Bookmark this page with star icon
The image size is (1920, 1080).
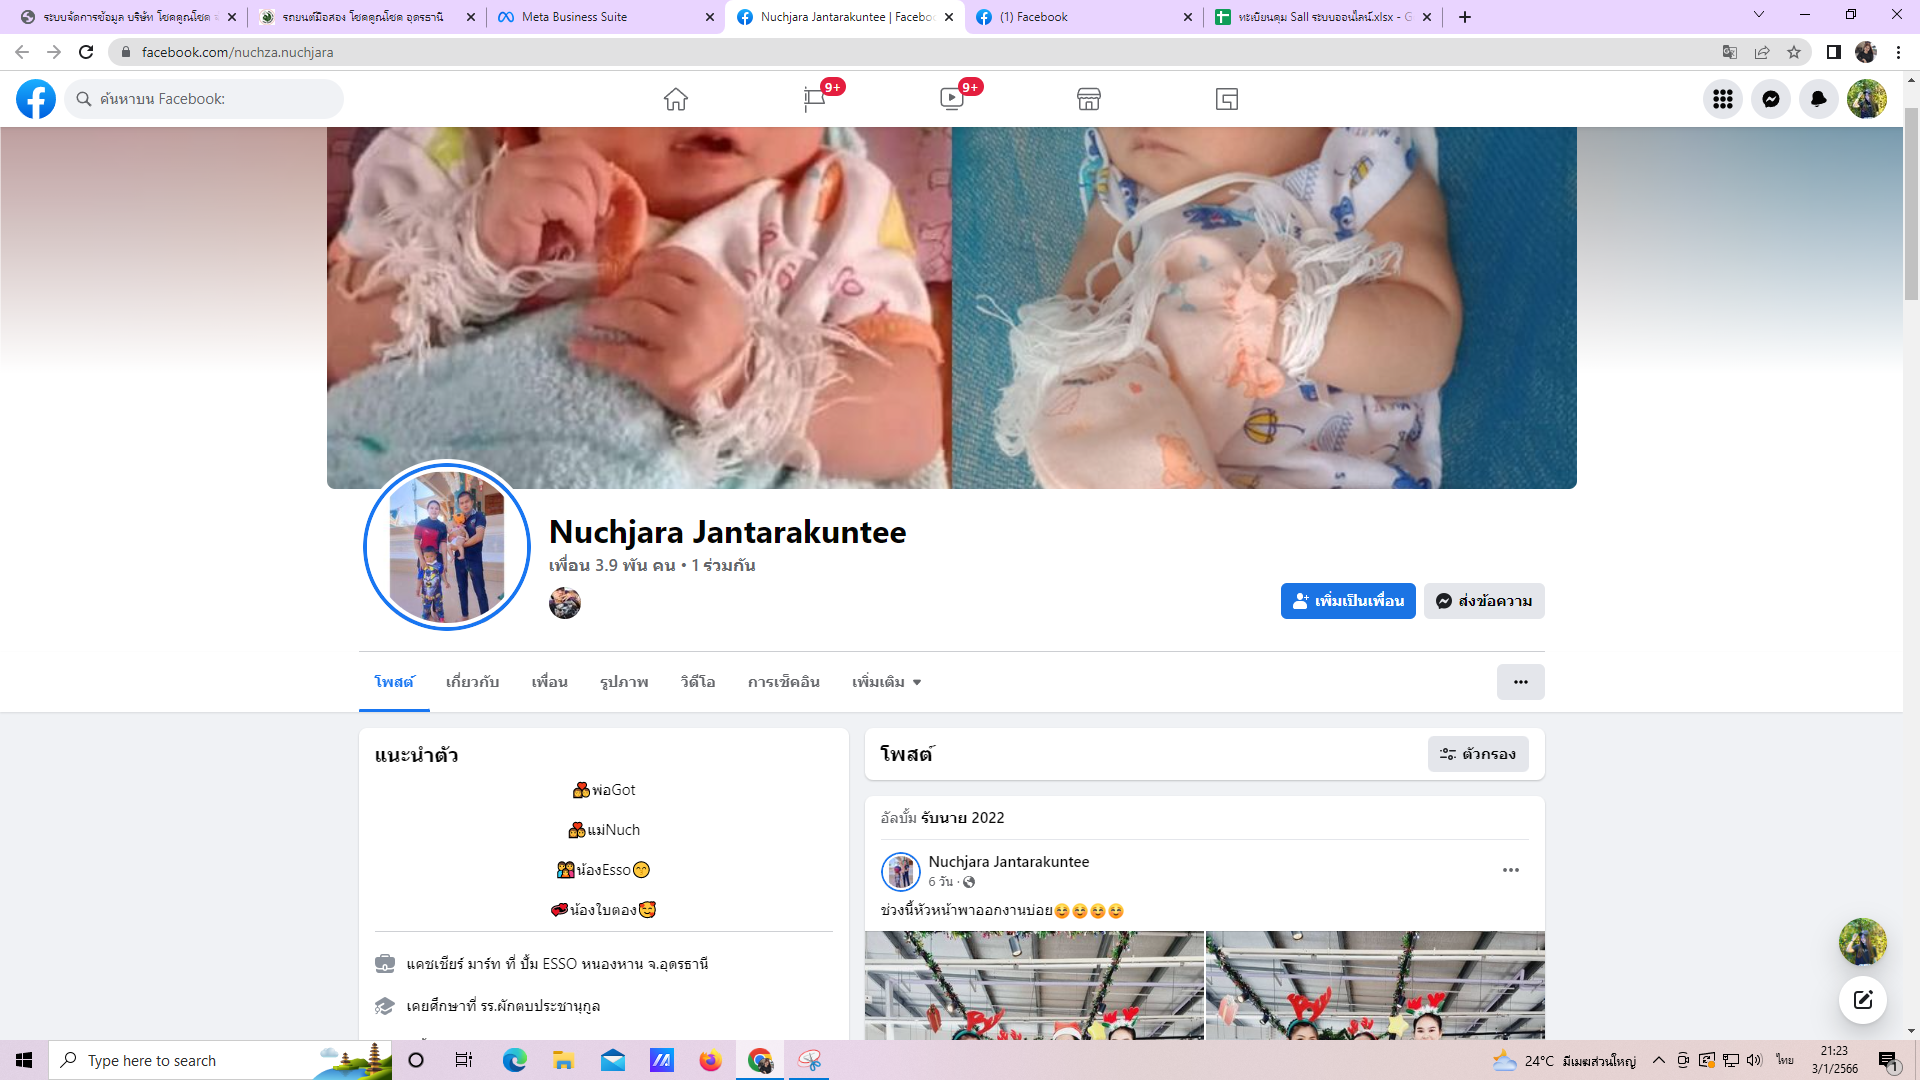pyautogui.click(x=1794, y=52)
